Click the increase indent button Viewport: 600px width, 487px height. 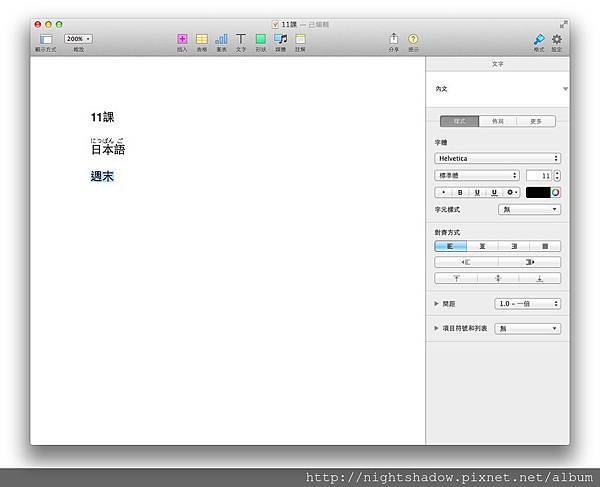pos(529,262)
